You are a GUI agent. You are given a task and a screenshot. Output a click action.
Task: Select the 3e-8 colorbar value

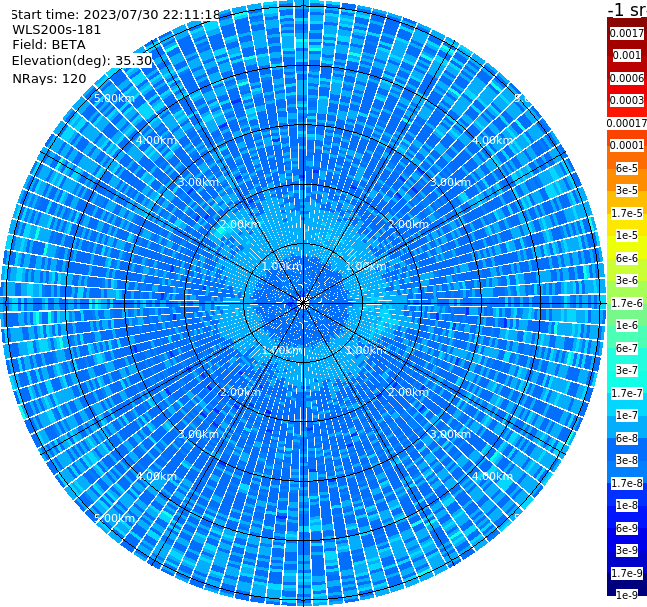point(627,460)
